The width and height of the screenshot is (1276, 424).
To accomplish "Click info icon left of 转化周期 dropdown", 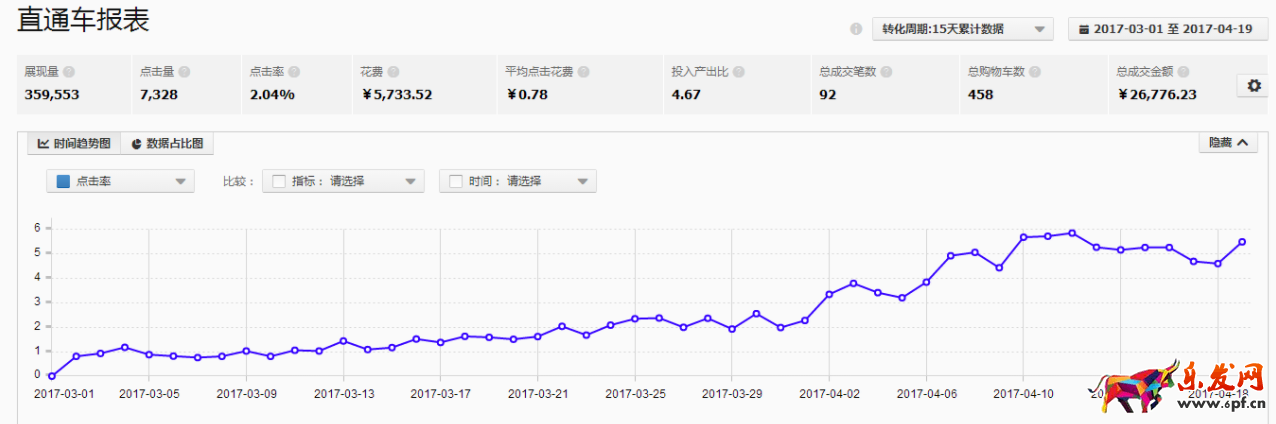I will (856, 29).
